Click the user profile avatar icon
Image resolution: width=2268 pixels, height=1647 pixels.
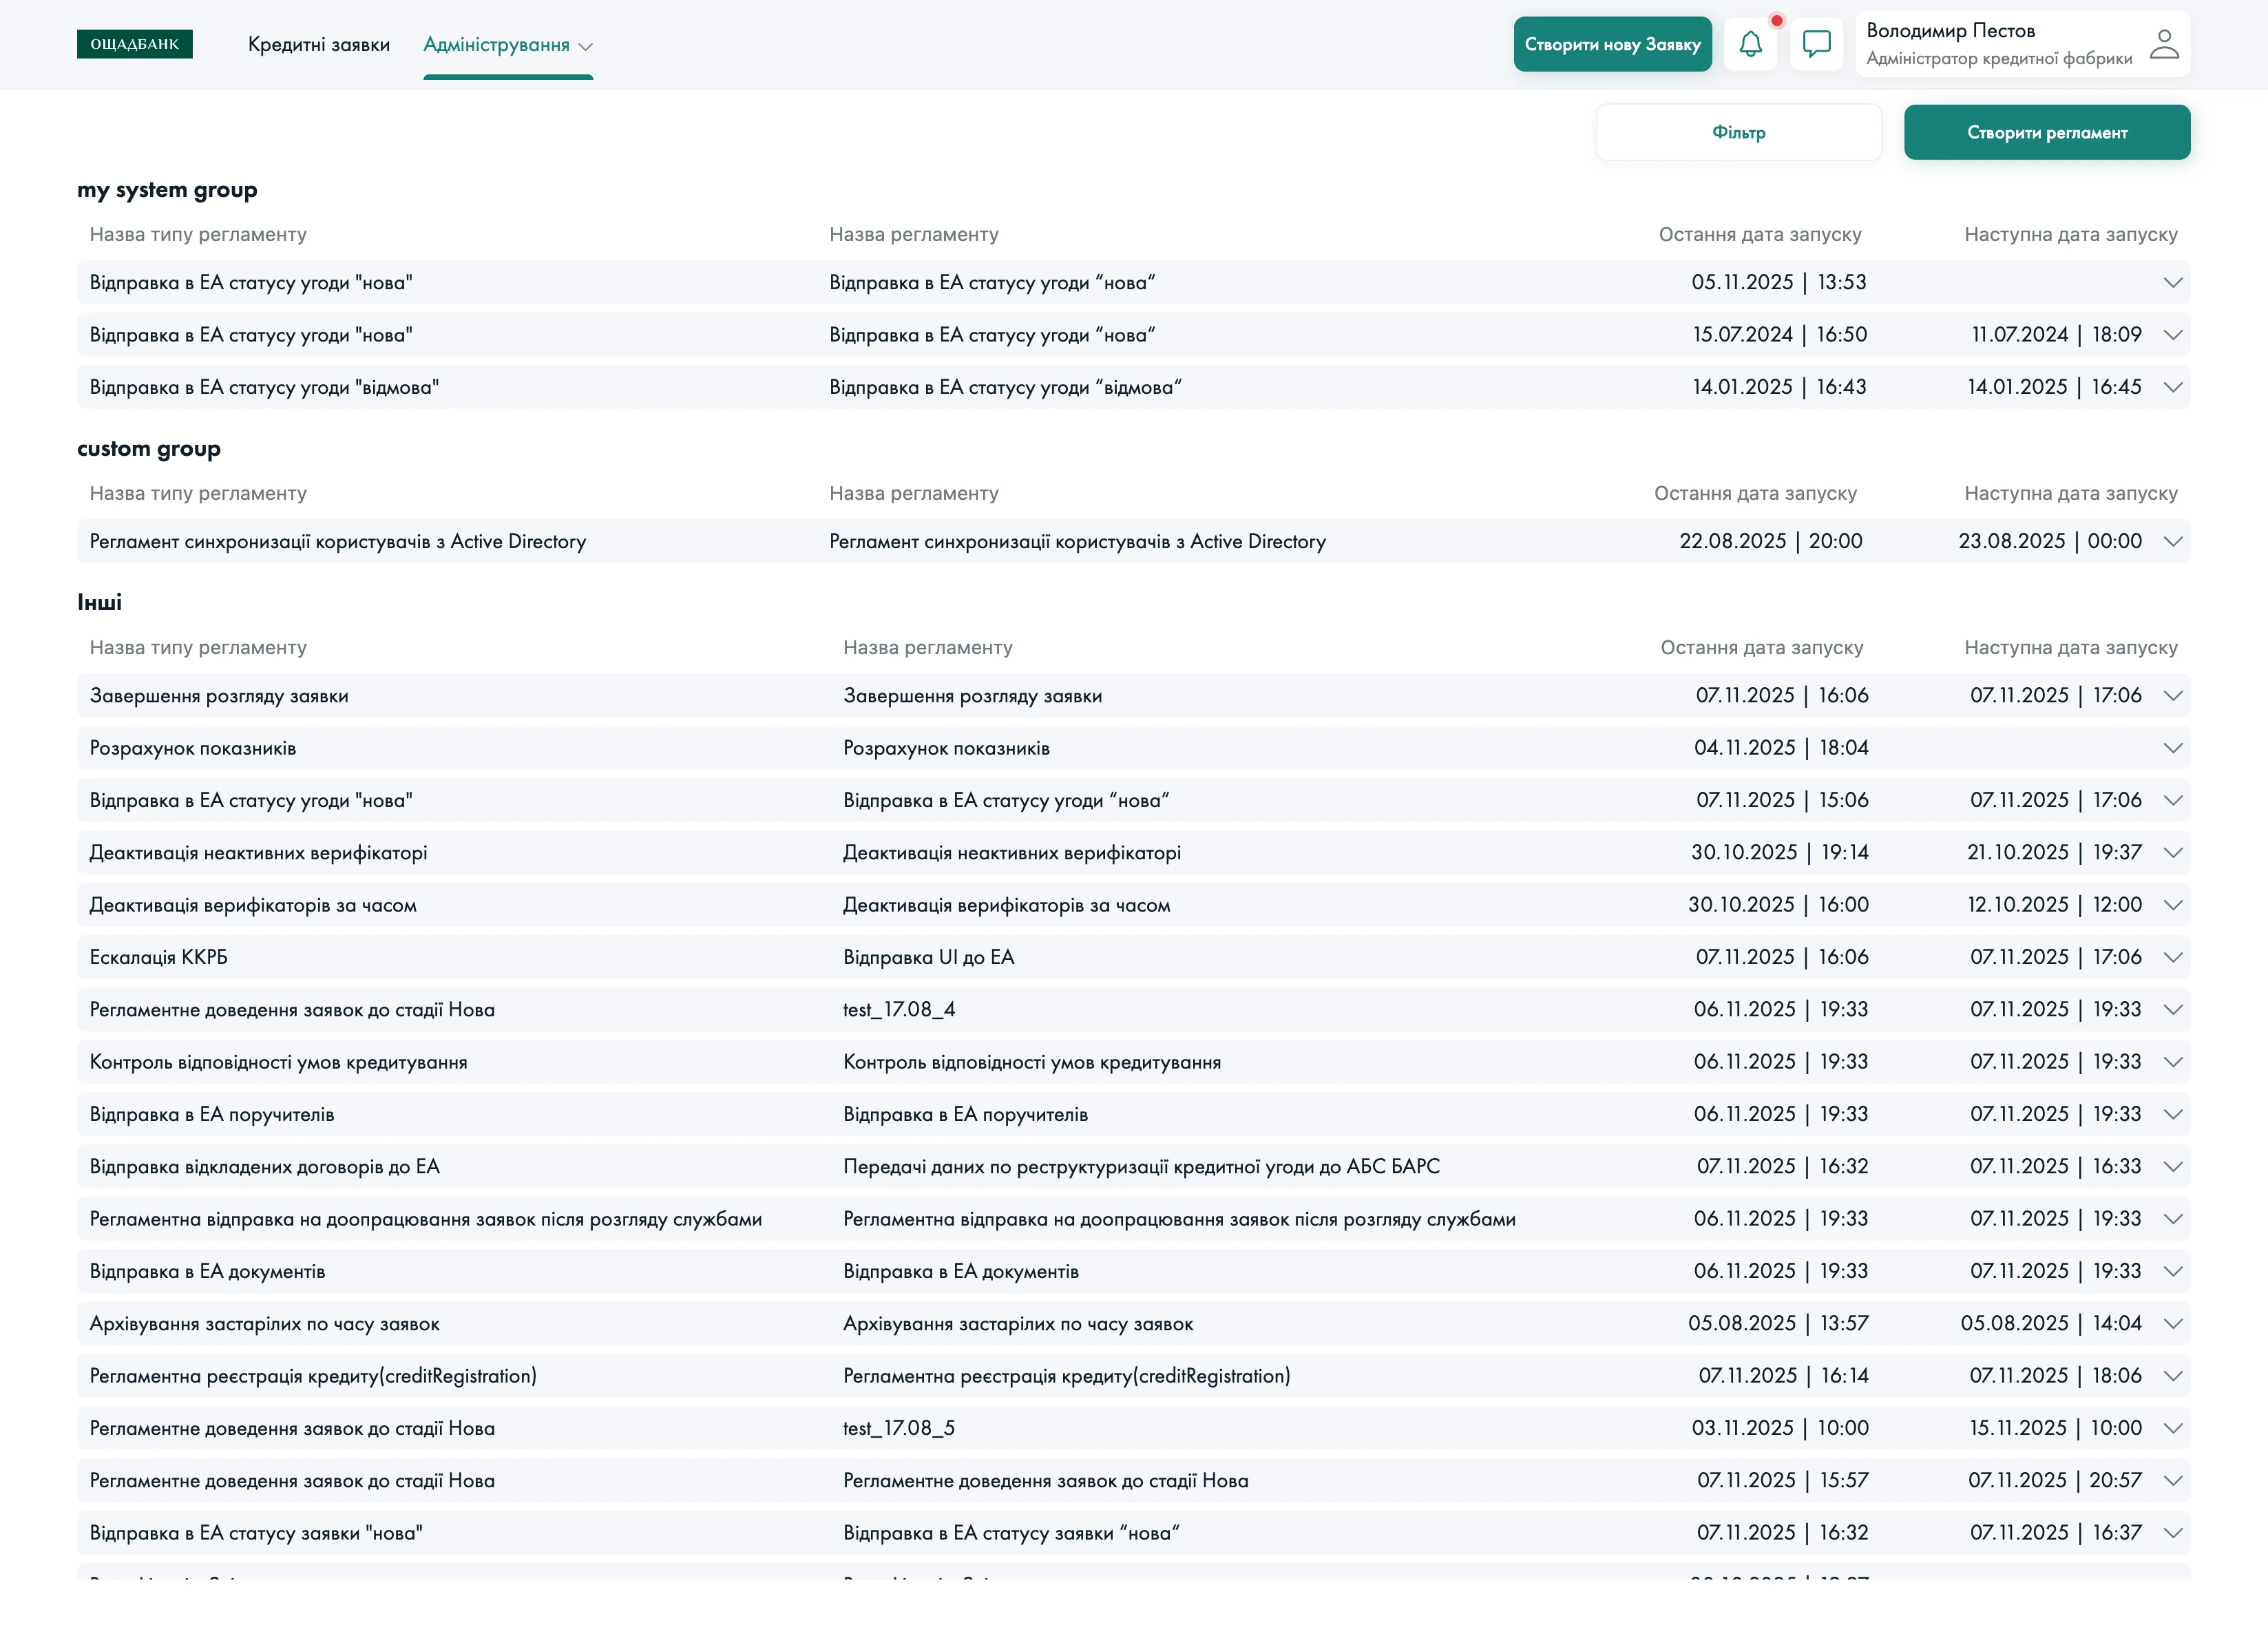2164,44
